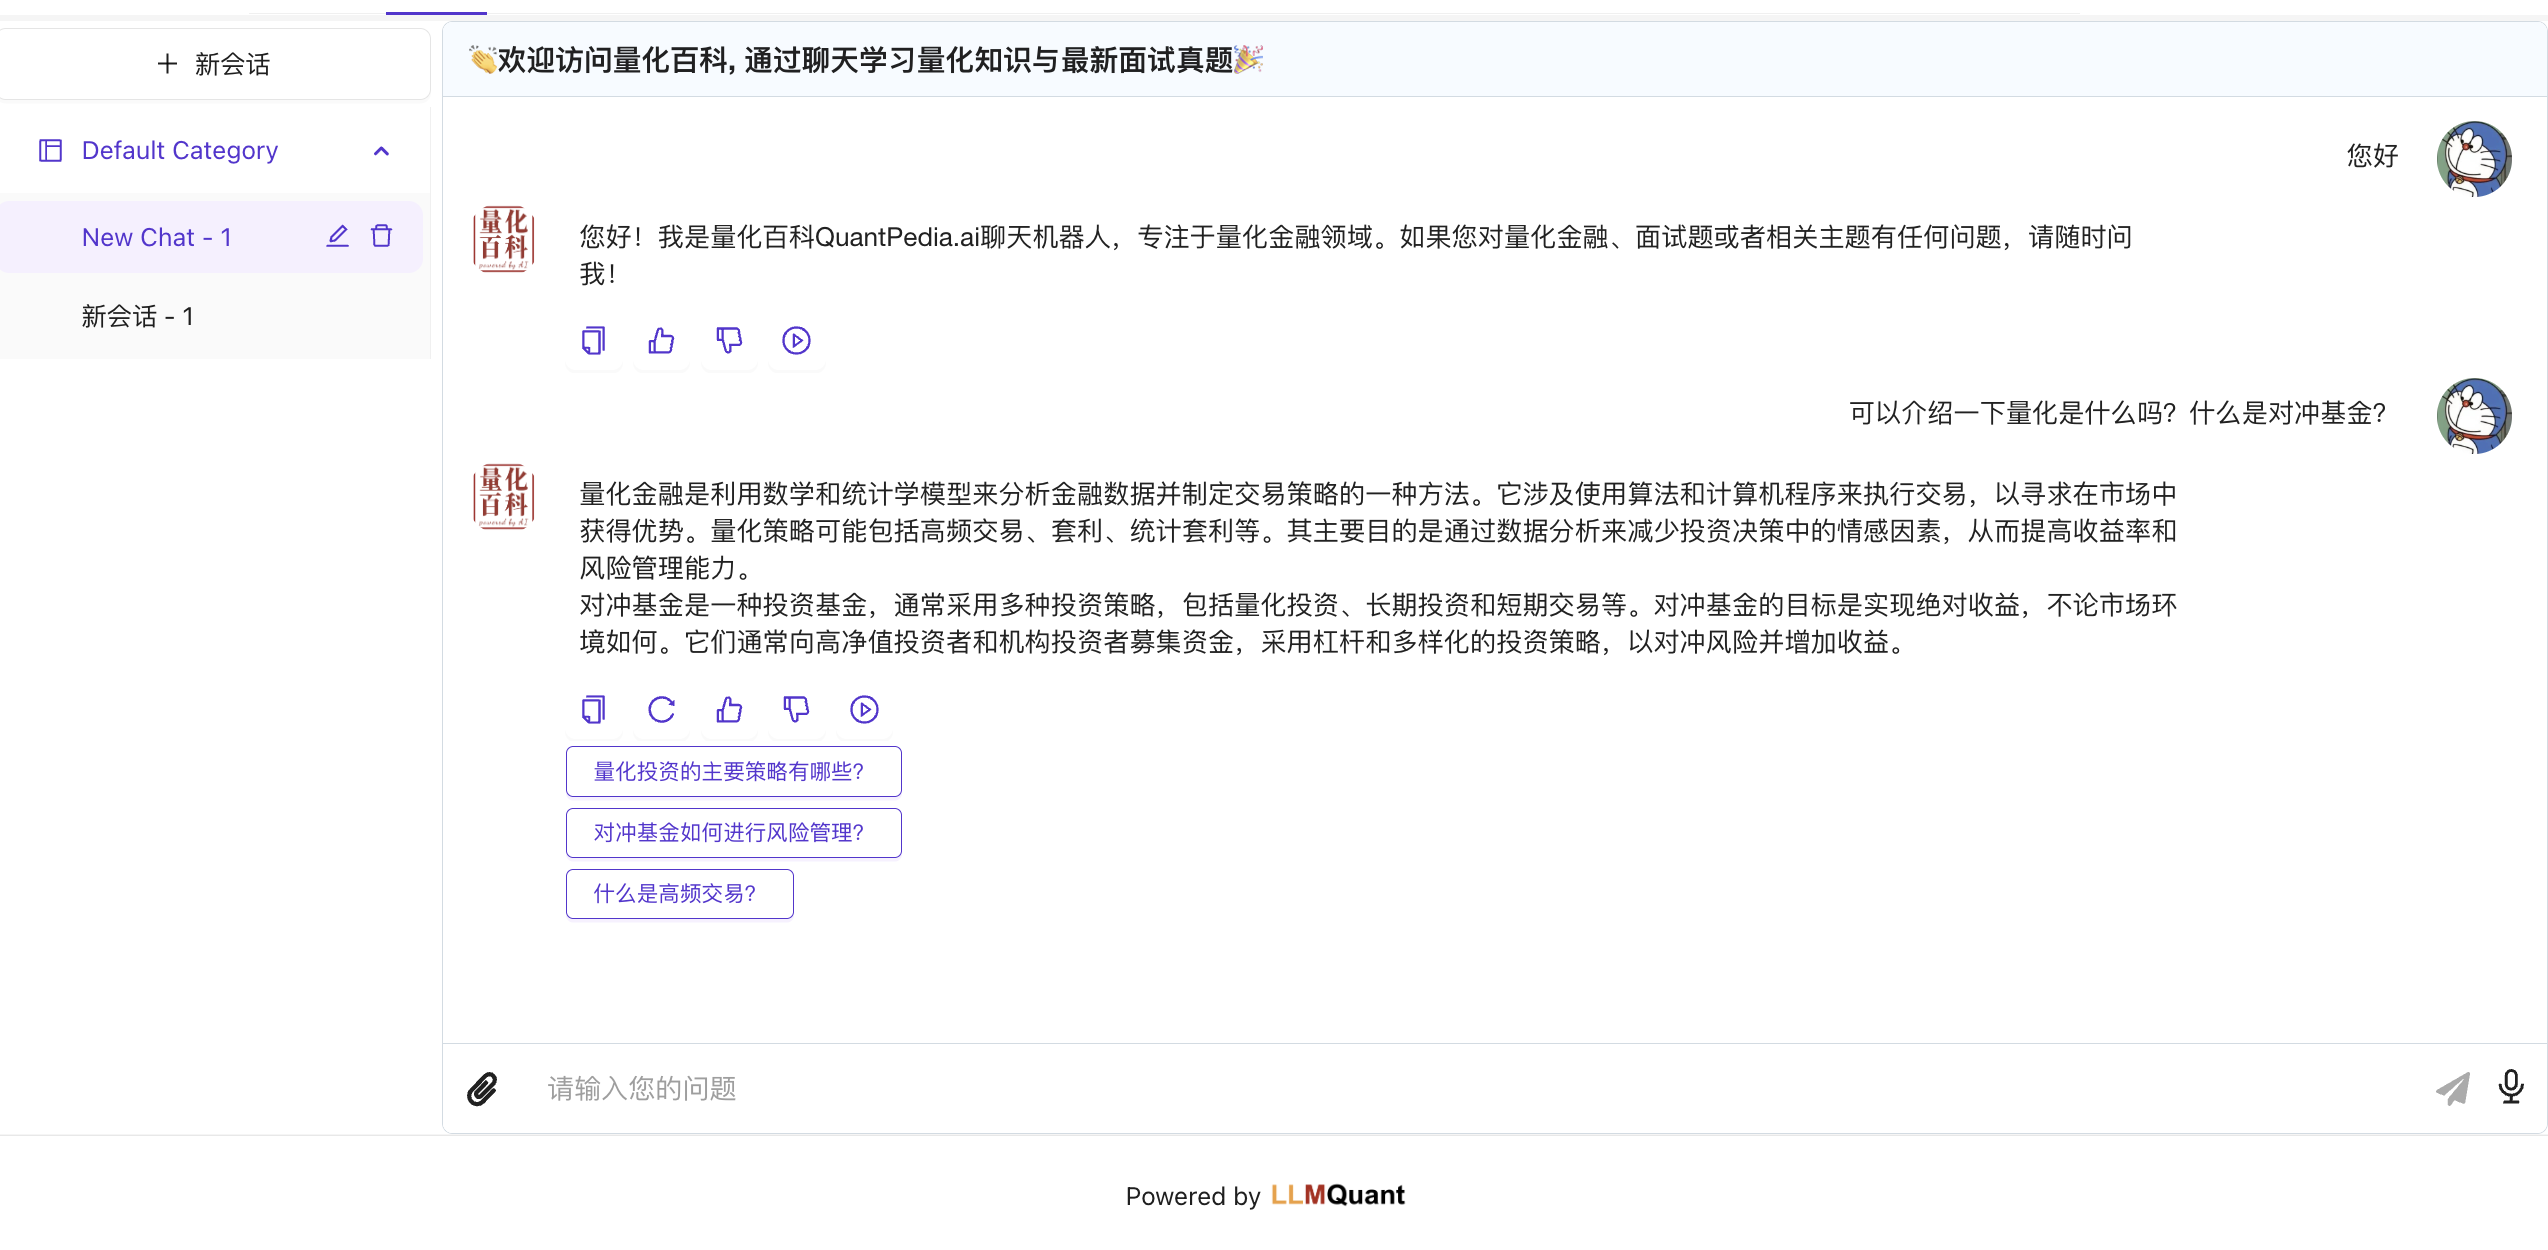Copy the first bot greeting reply

[x=593, y=341]
